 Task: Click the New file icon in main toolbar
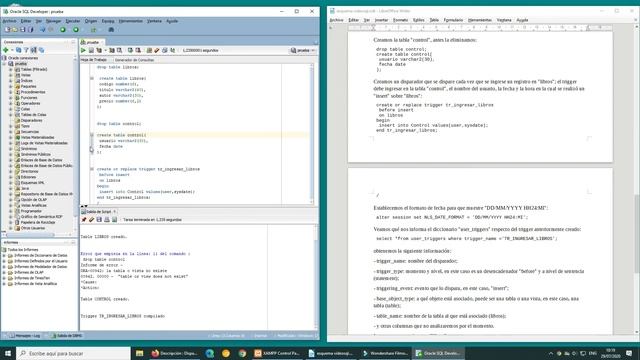coord(7,29)
